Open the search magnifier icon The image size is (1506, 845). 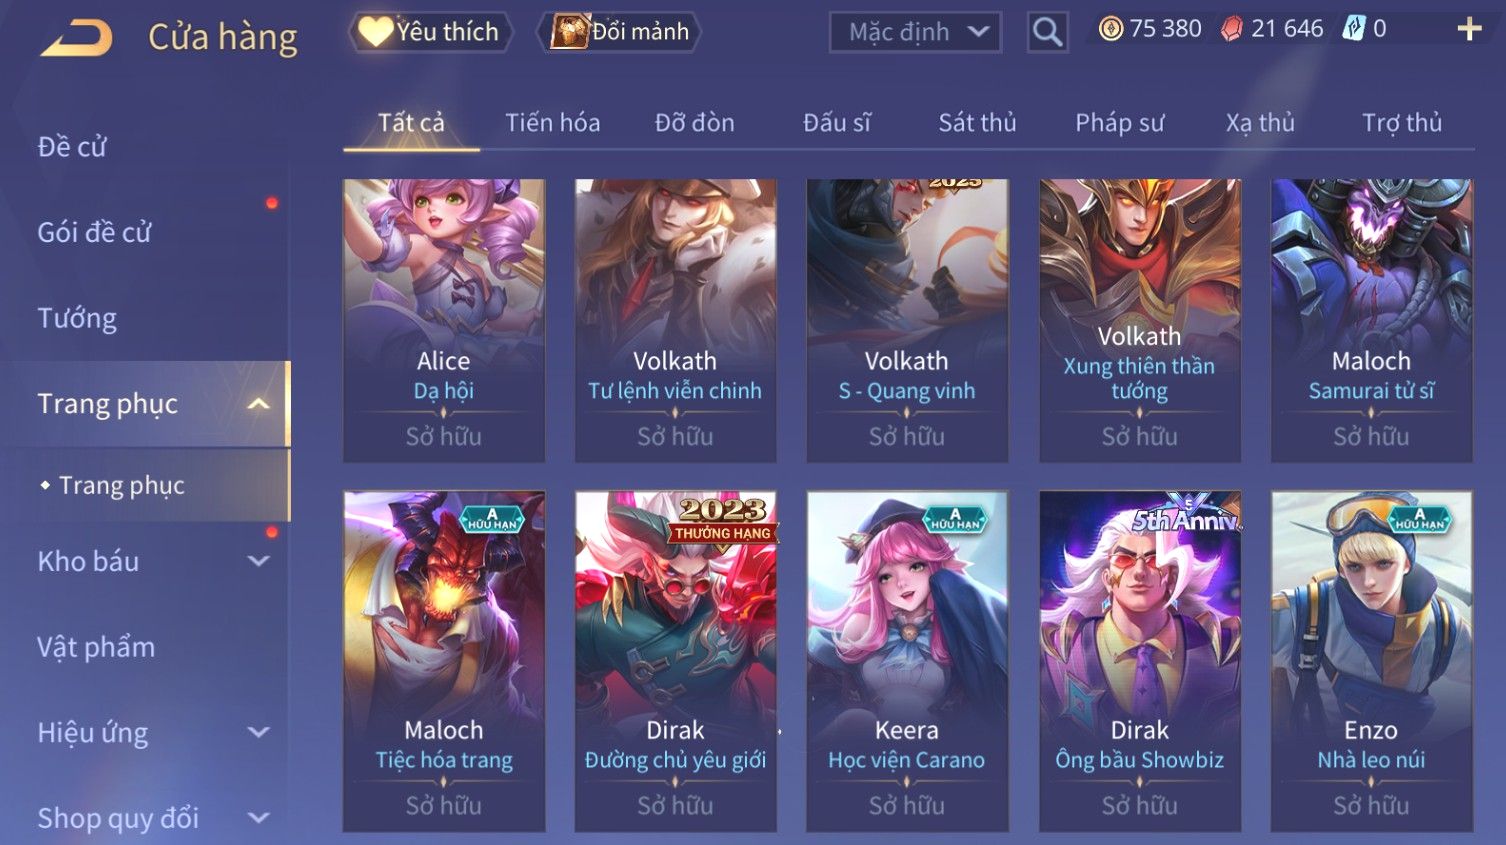(1047, 32)
